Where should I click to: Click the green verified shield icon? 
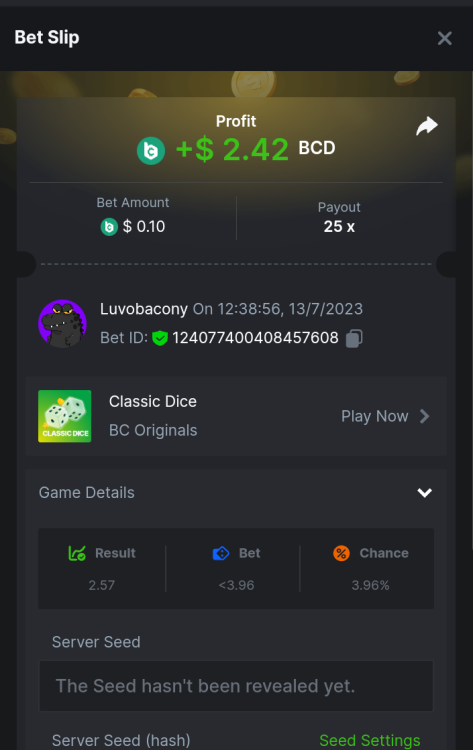(160, 338)
